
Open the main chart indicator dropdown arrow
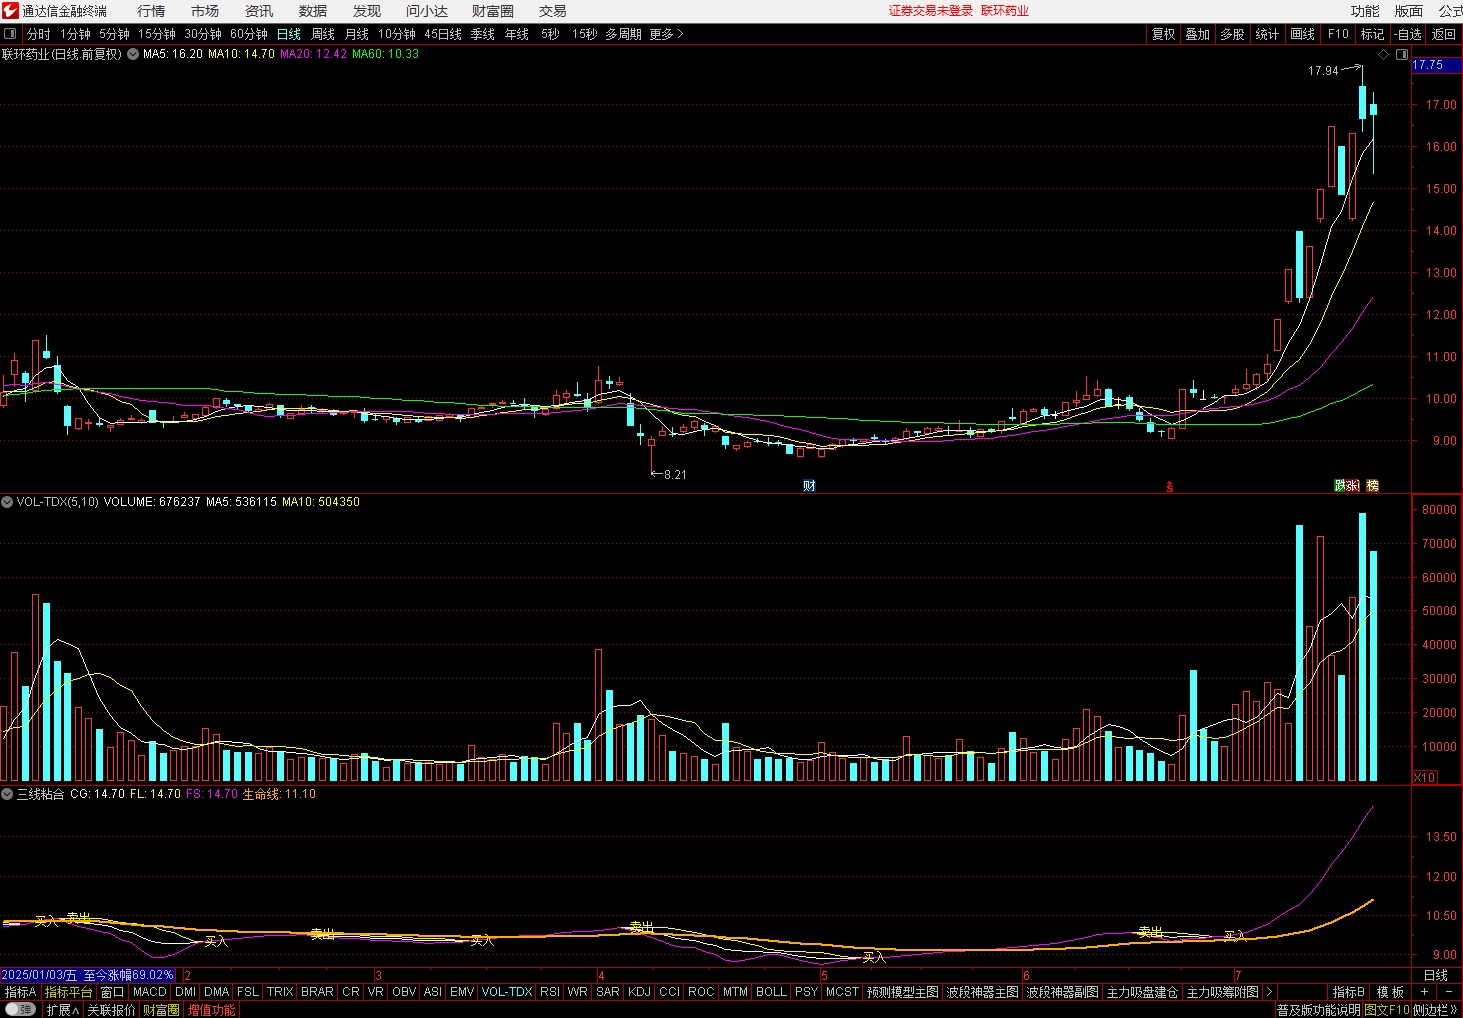[x=133, y=54]
